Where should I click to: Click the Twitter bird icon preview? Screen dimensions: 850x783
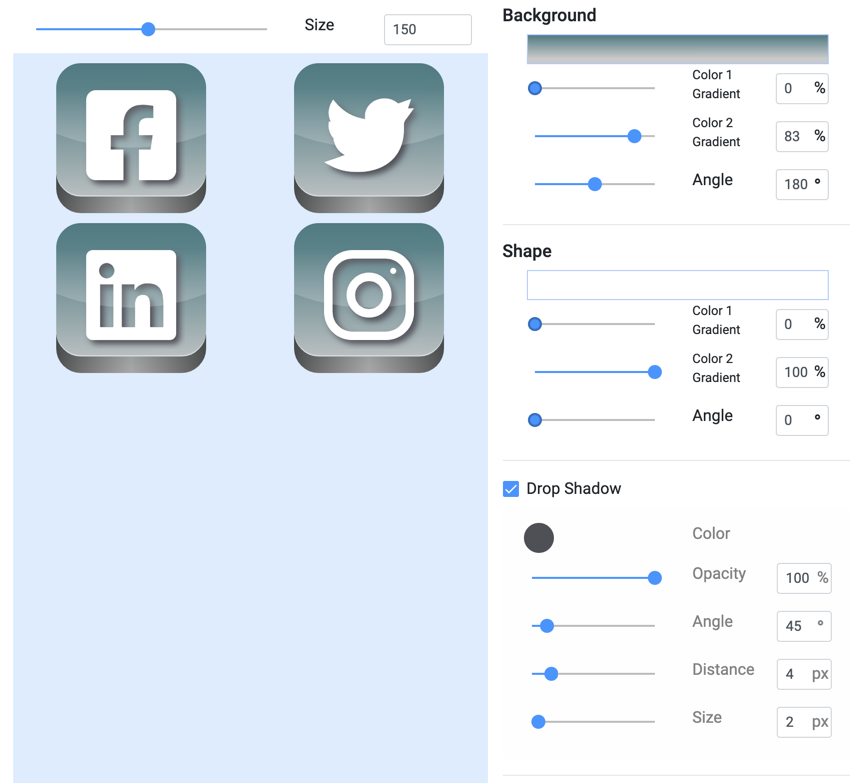click(369, 138)
